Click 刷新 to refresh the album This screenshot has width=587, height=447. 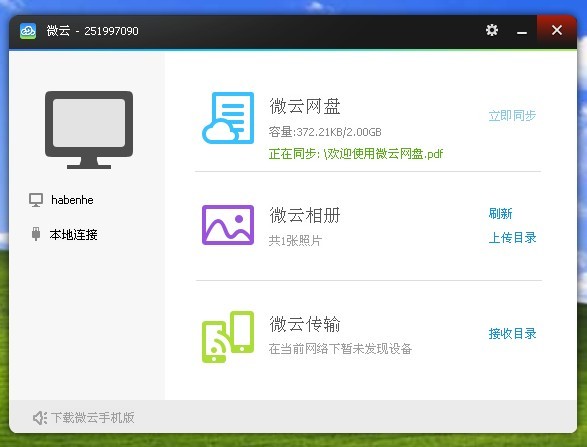(x=500, y=214)
